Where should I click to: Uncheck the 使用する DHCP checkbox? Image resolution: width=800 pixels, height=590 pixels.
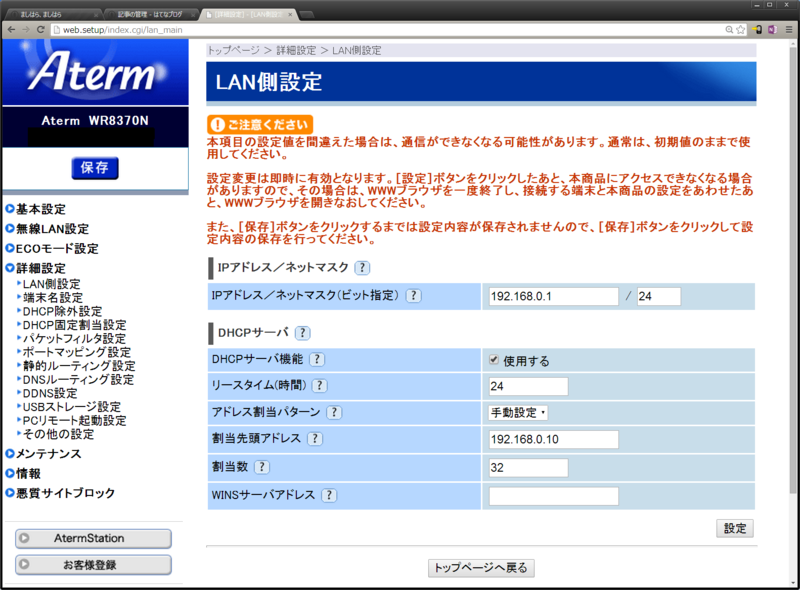point(493,359)
